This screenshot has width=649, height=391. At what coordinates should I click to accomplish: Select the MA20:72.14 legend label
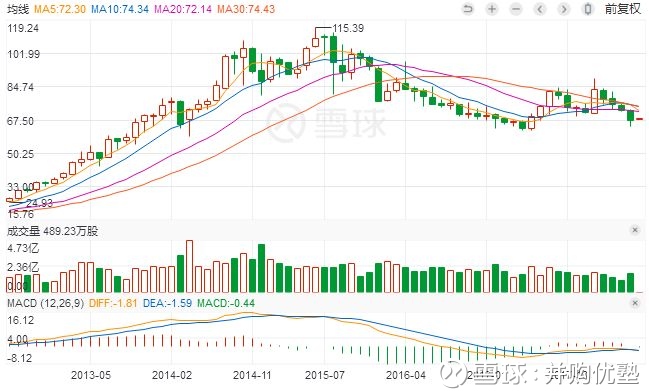(x=183, y=9)
